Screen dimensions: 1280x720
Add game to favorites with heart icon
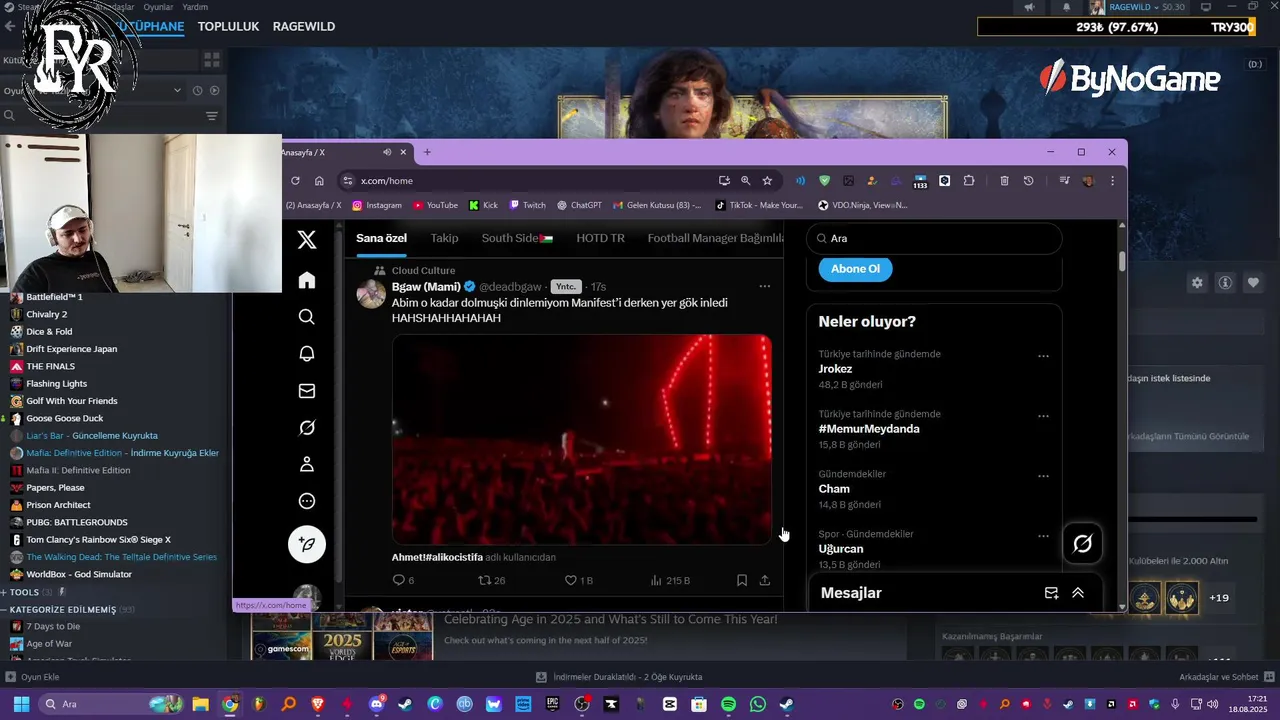point(1253,283)
